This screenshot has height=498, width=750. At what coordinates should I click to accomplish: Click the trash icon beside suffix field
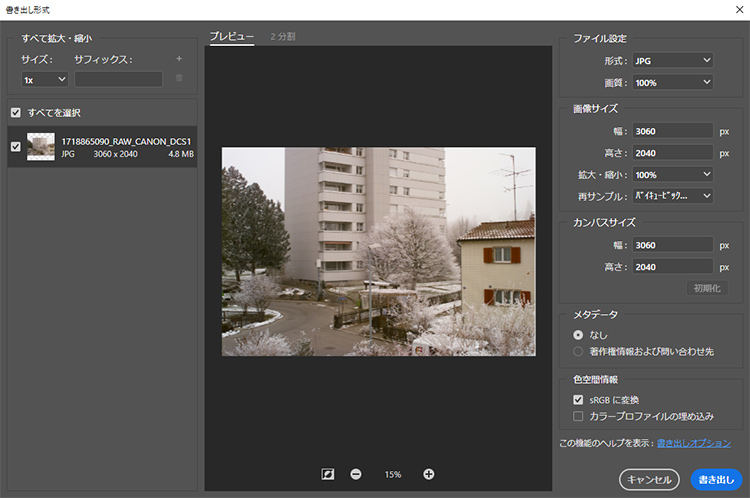179,78
